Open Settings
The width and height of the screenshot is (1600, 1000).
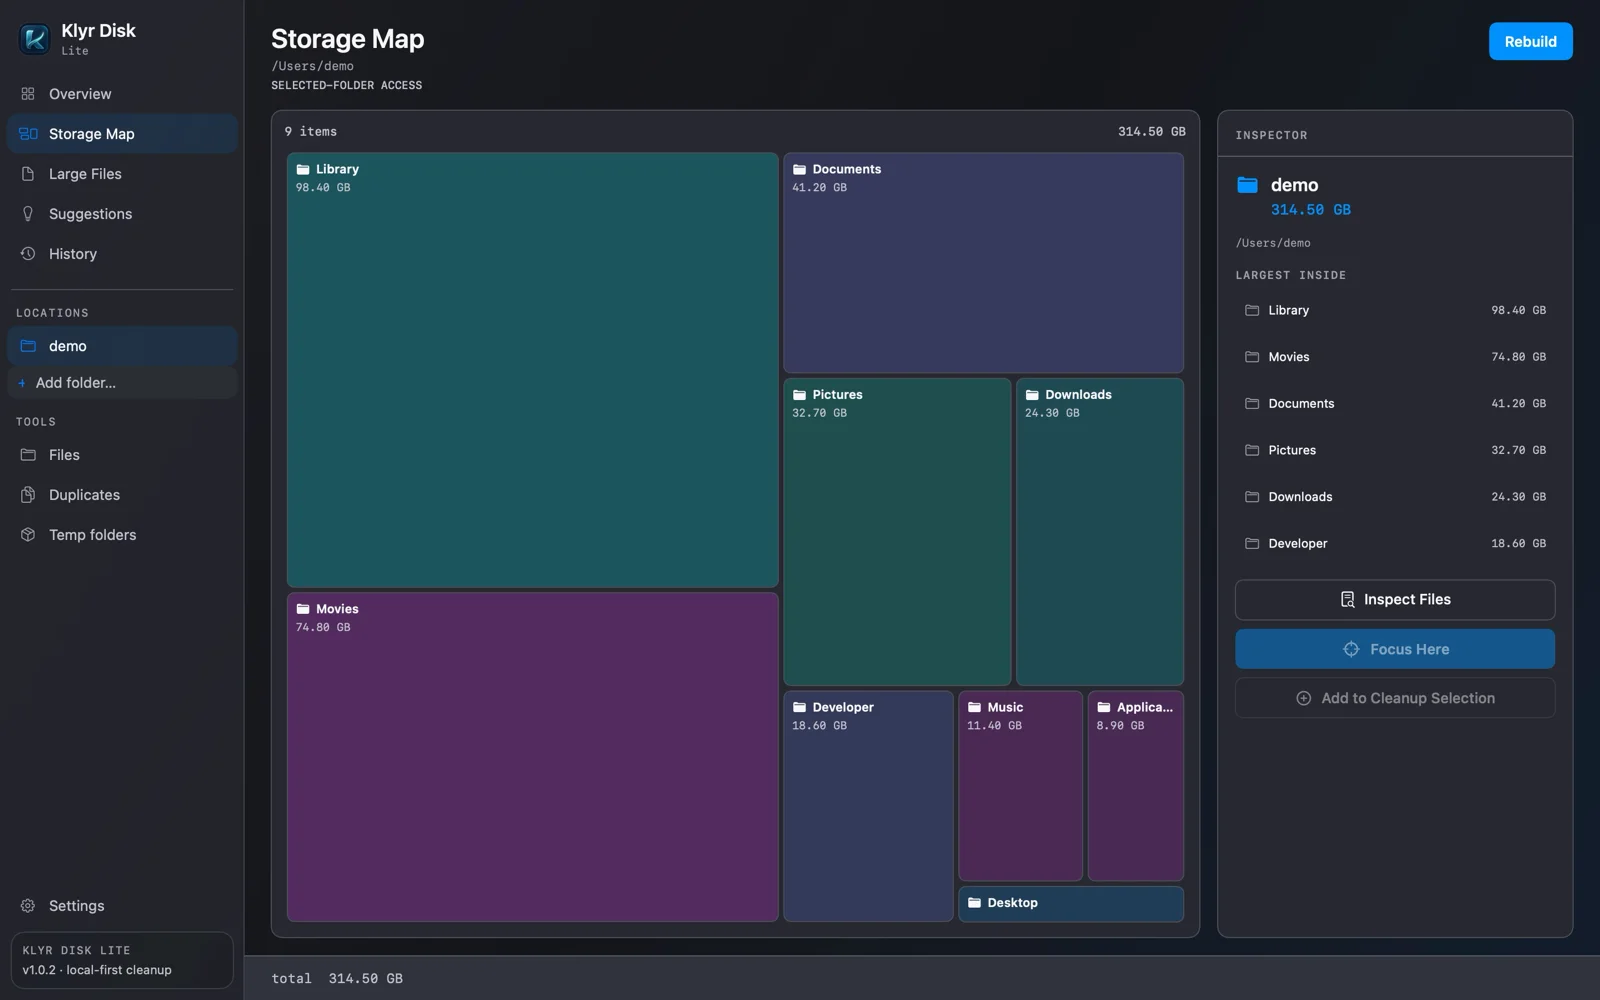point(122,906)
